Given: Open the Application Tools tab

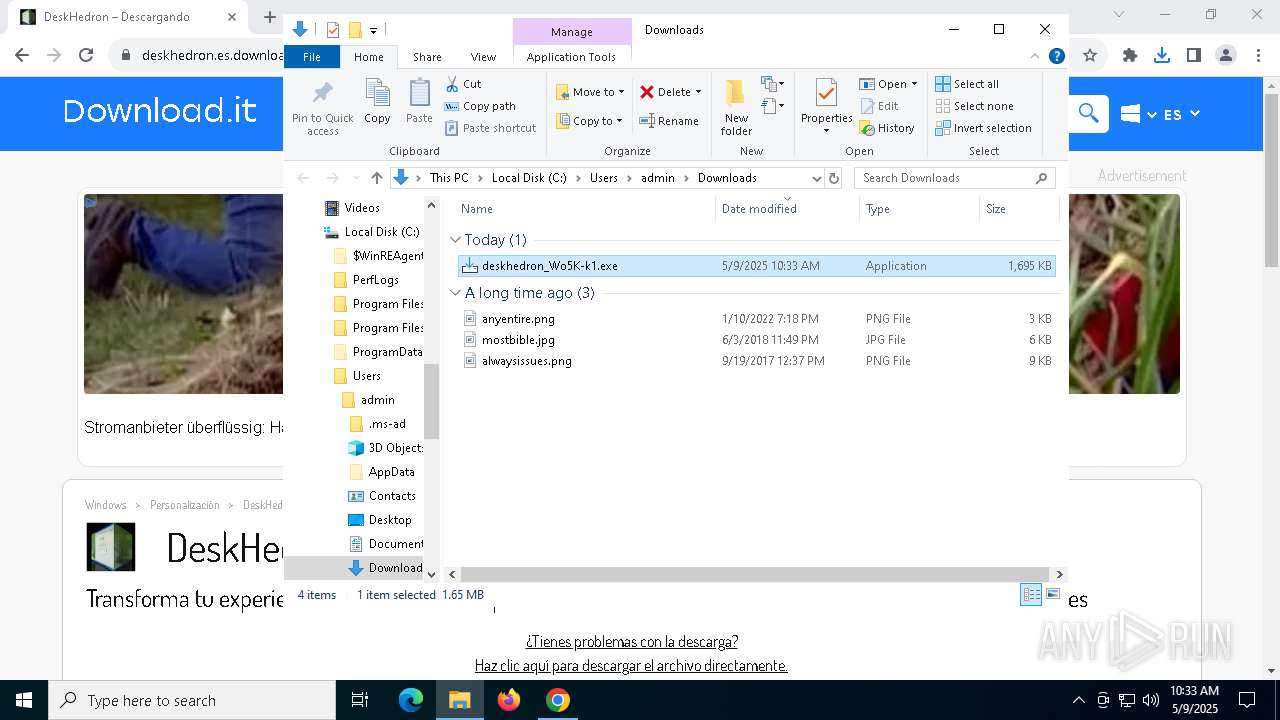Looking at the screenshot, I should [571, 57].
